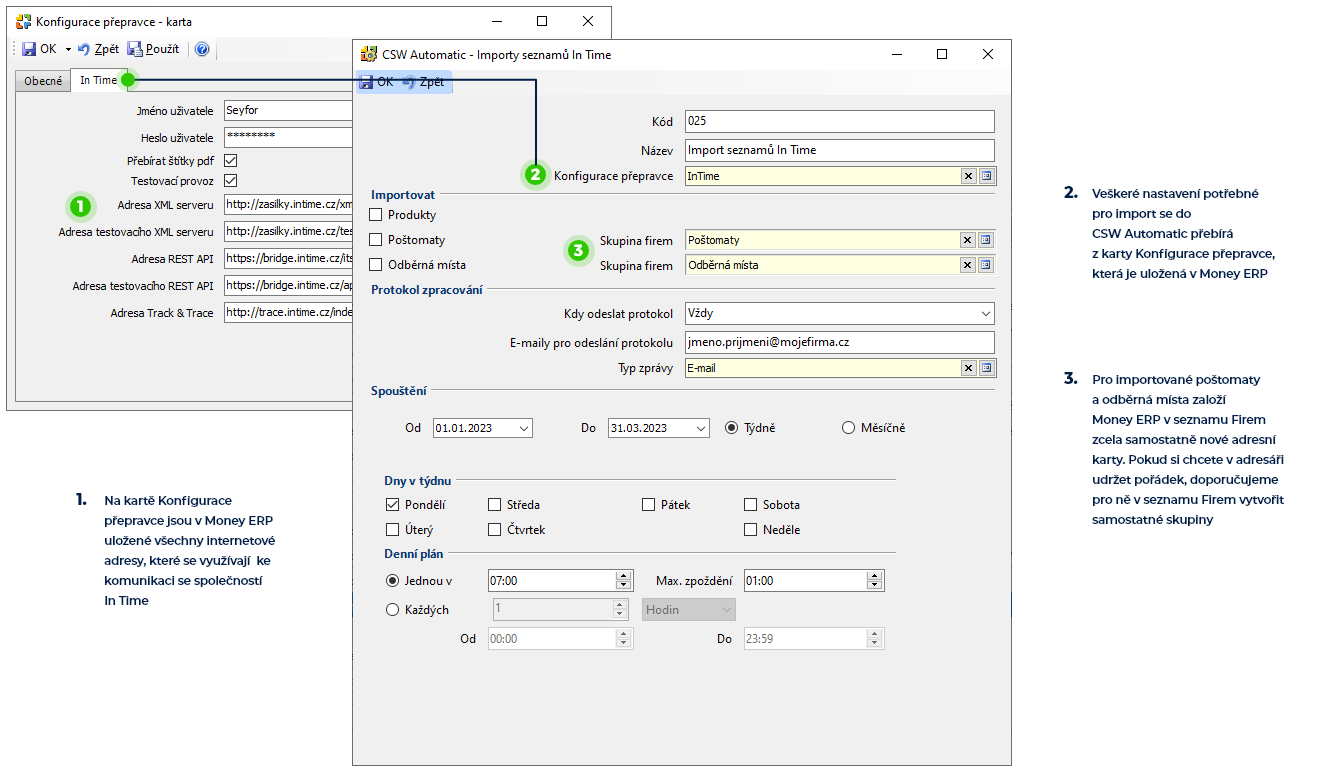Maximize the CSW Automatic window

coord(941,54)
